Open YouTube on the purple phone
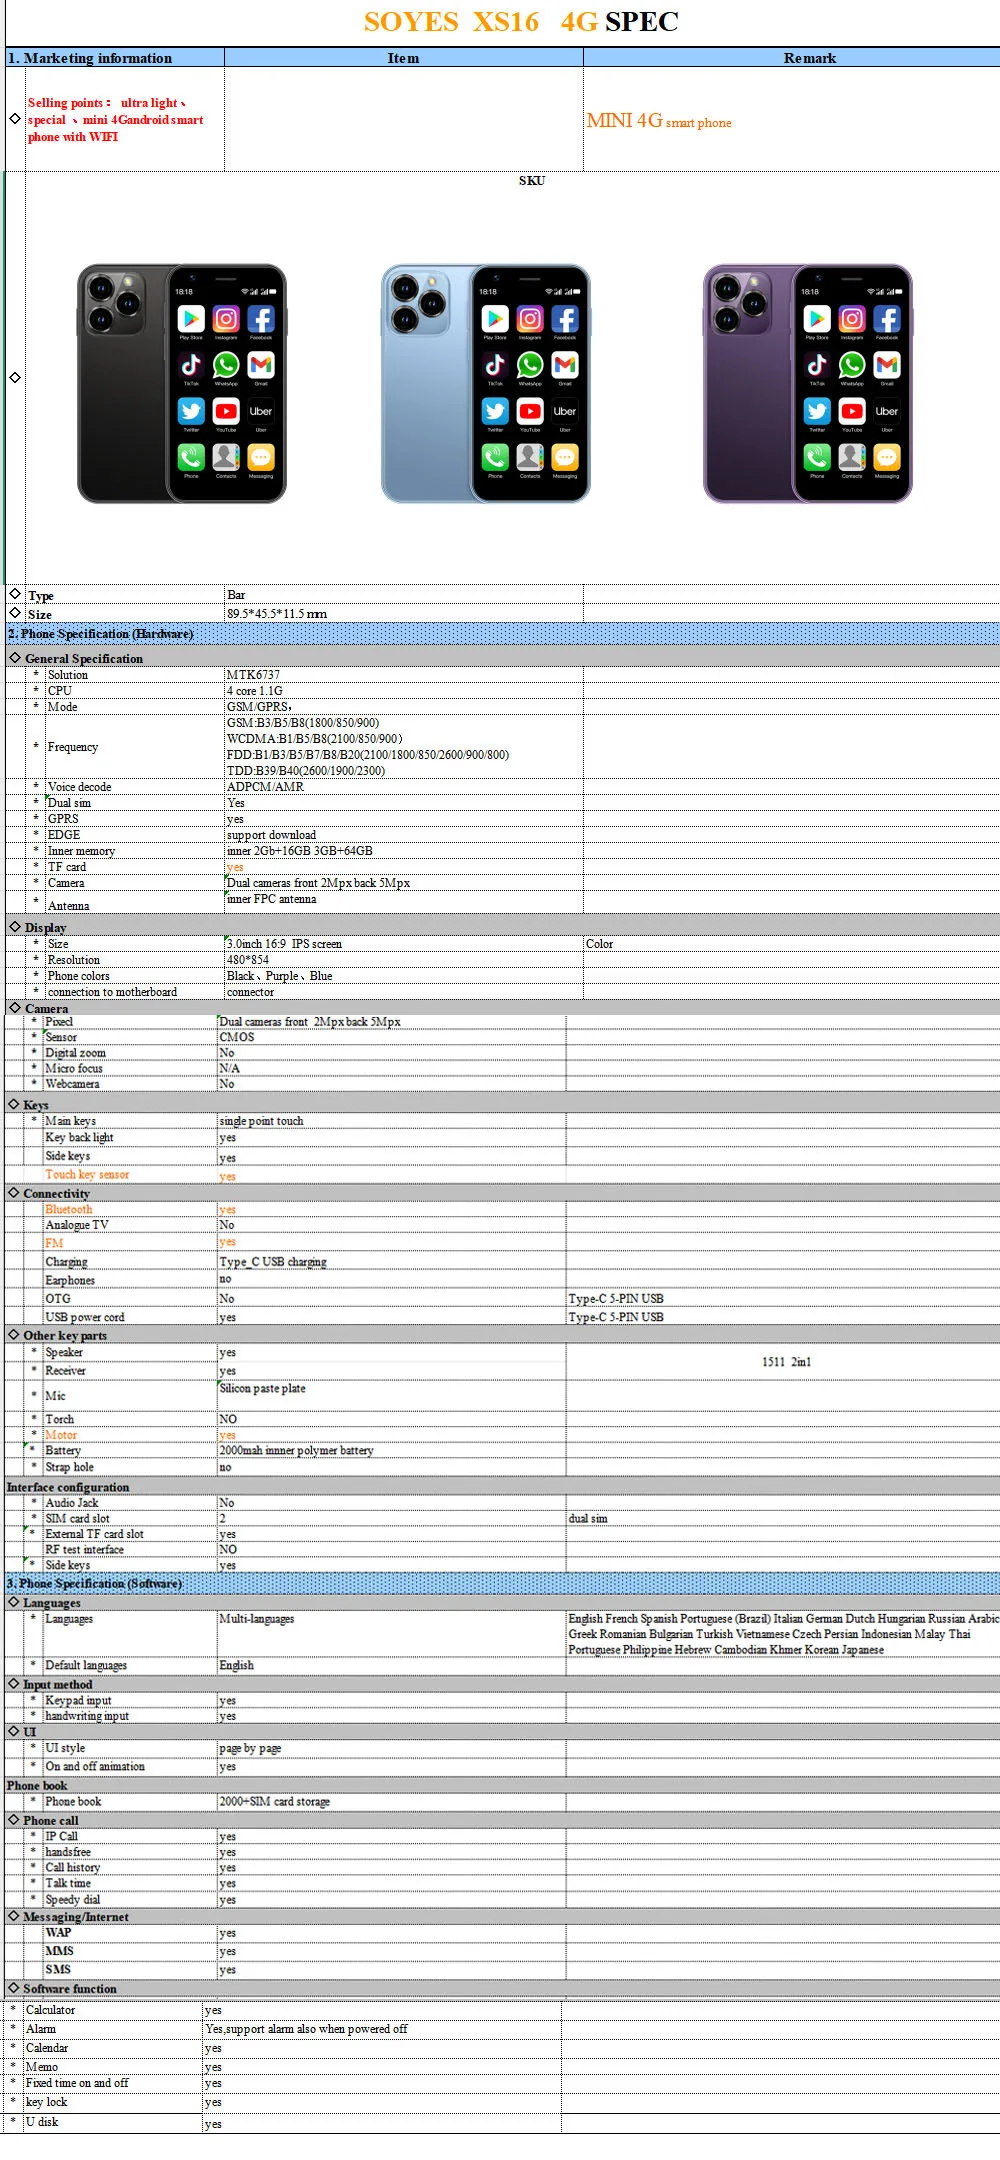Screen dimensions: 1000x2160 [852, 411]
